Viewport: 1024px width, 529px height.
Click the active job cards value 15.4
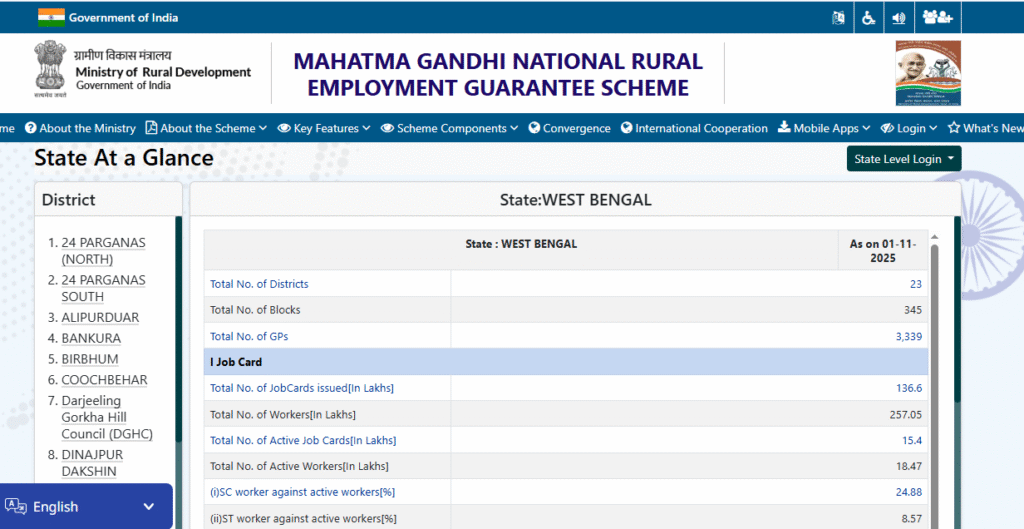pyautogui.click(x=912, y=441)
